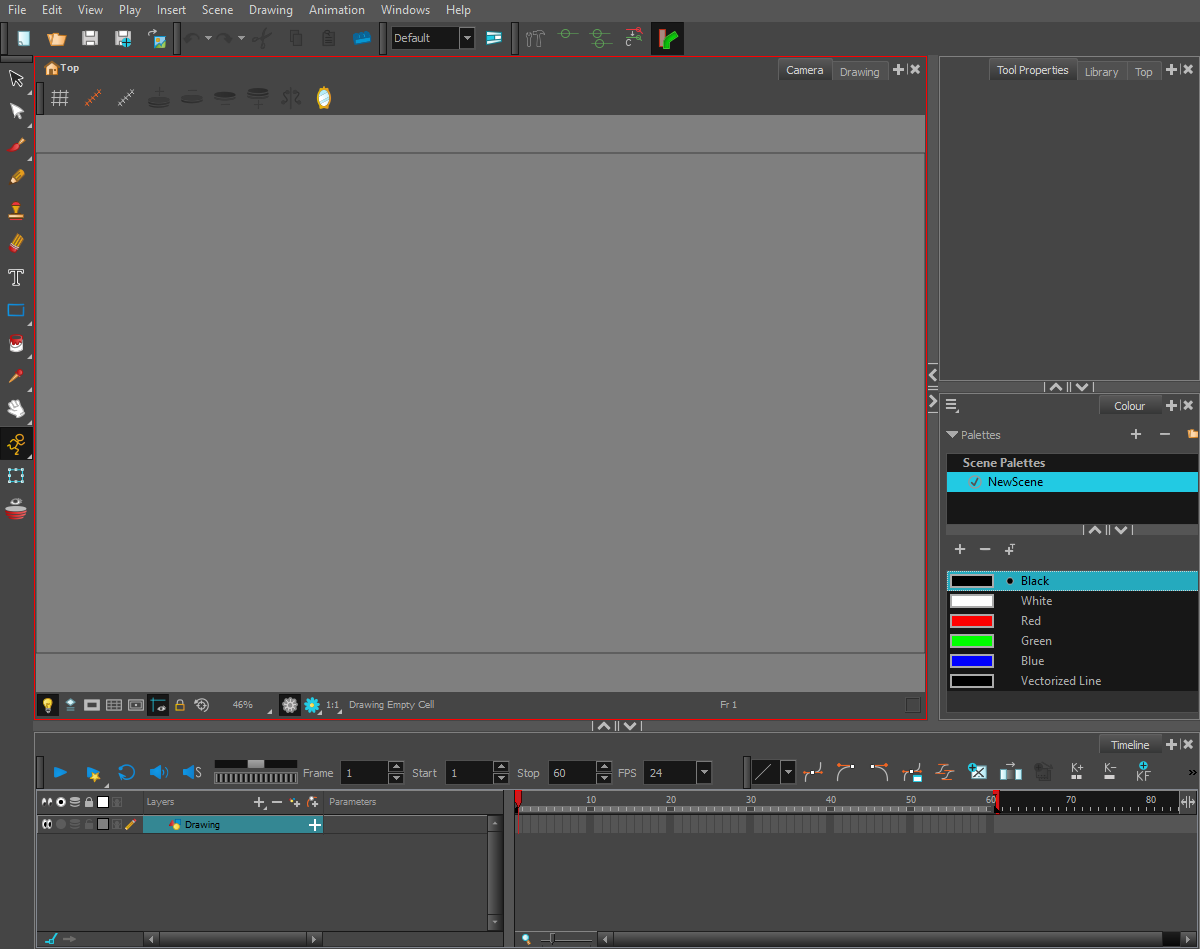Open the Scene menu

tap(217, 10)
